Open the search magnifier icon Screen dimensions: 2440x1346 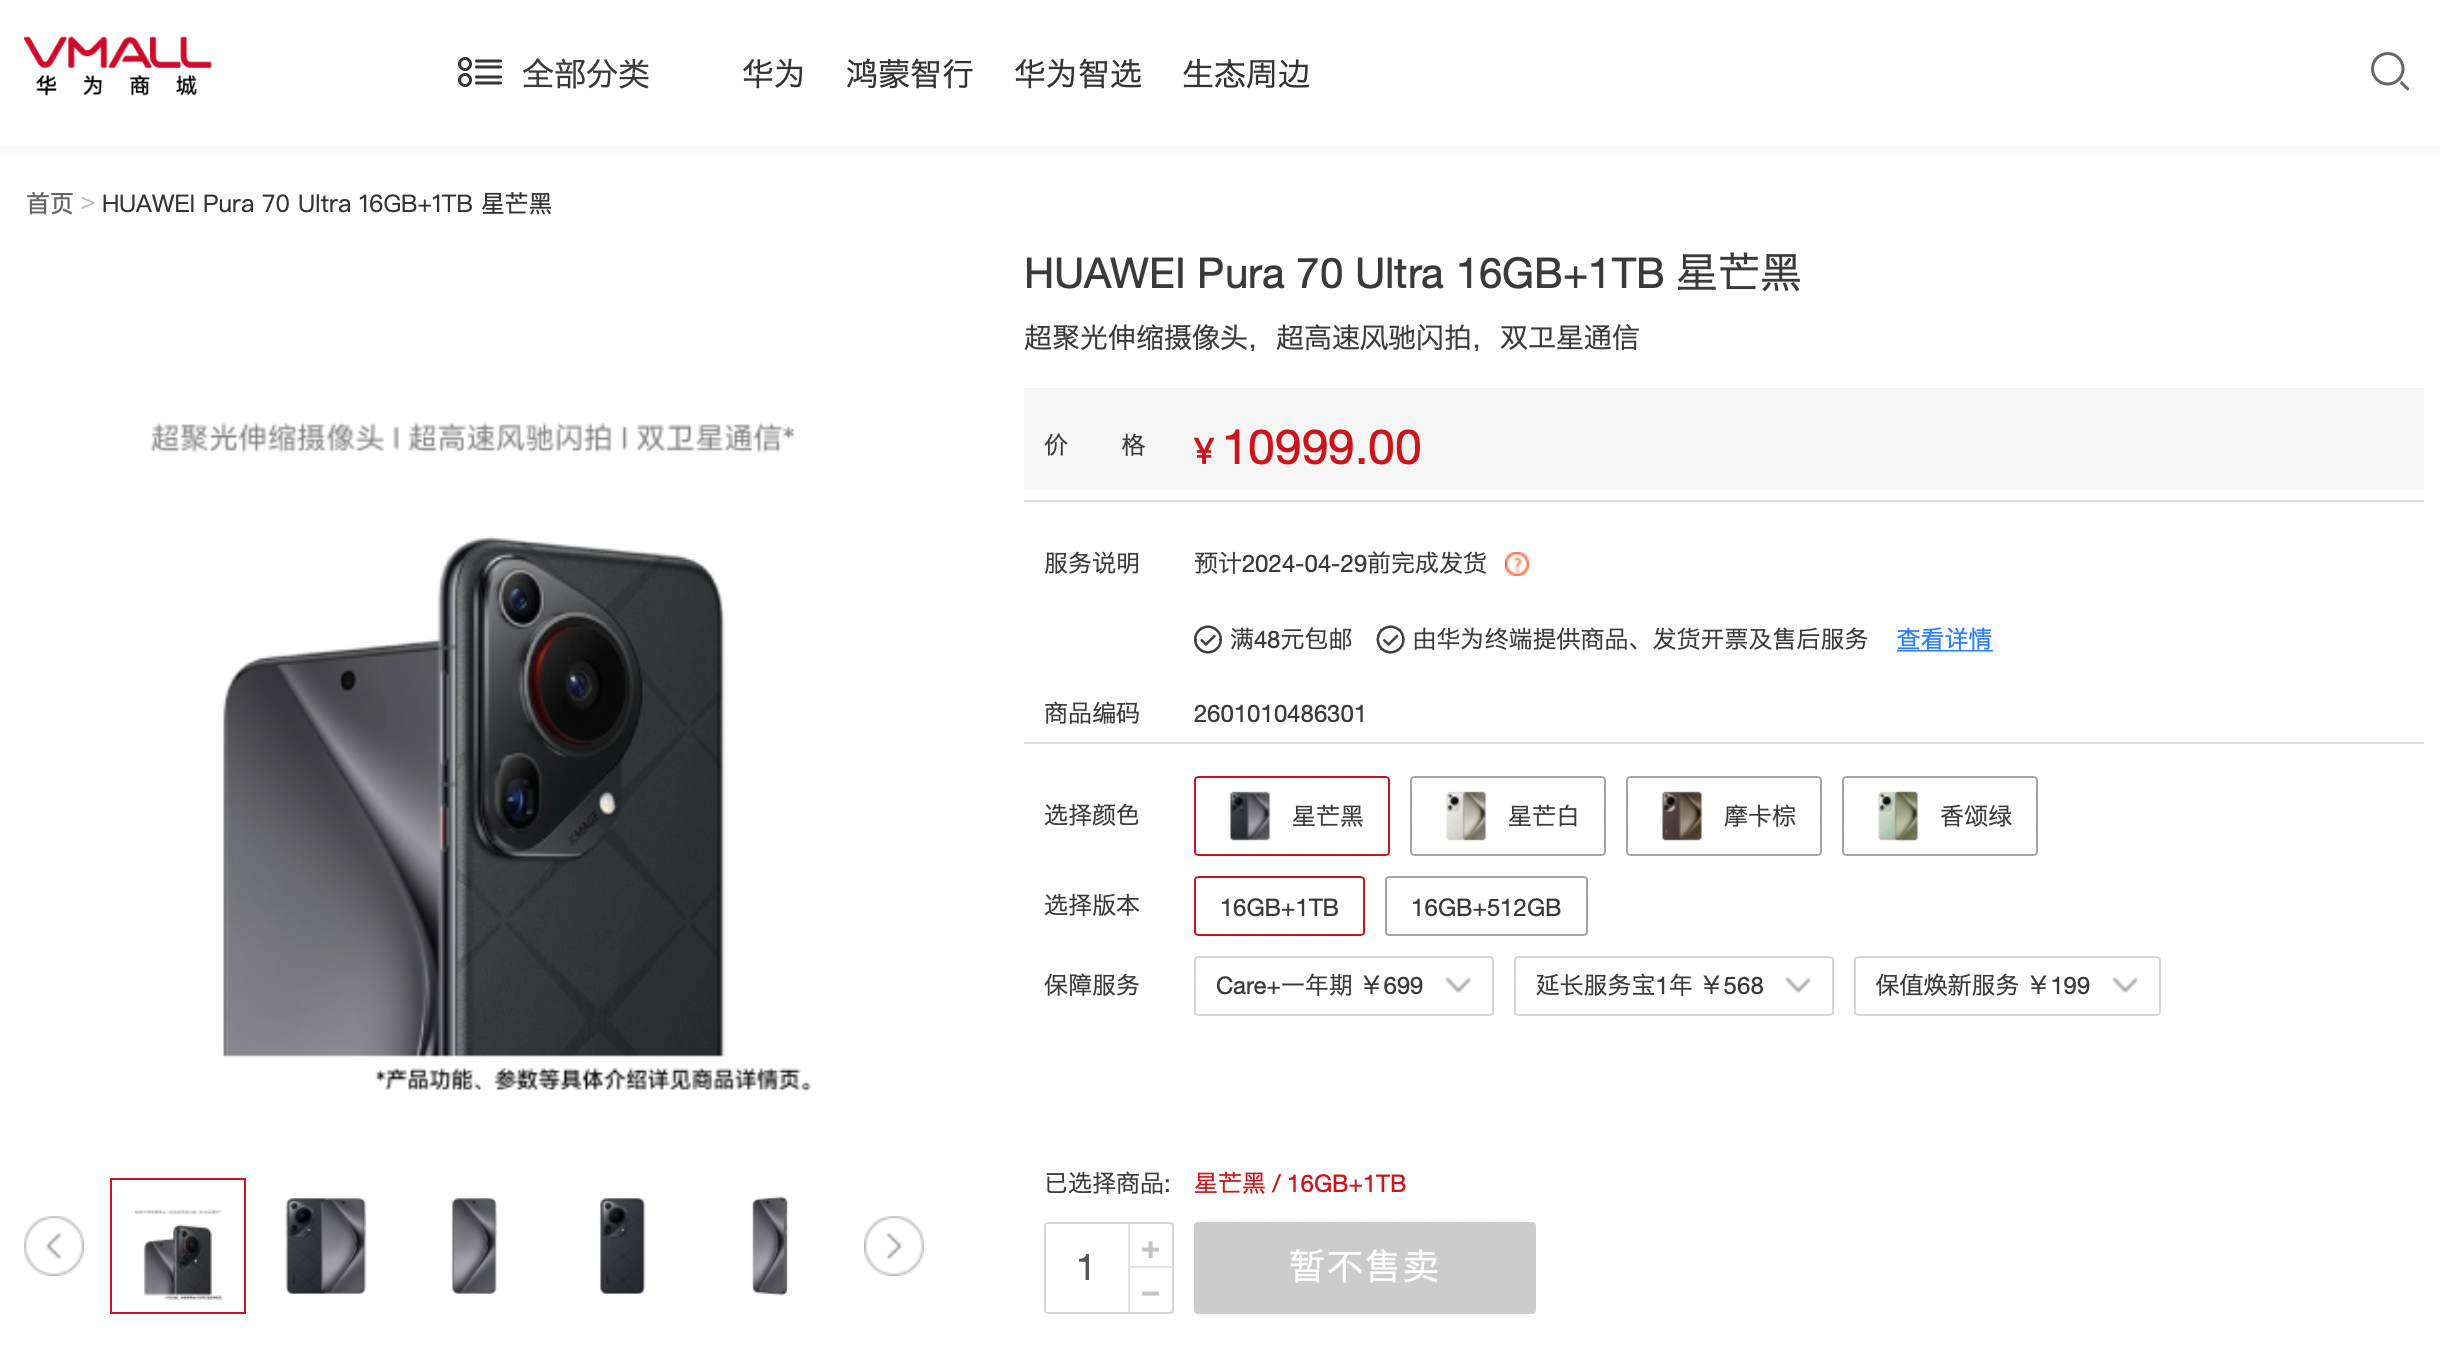(2390, 72)
